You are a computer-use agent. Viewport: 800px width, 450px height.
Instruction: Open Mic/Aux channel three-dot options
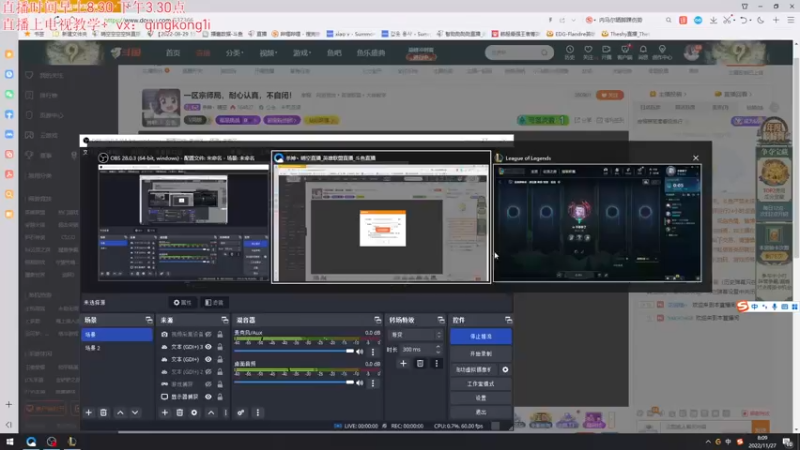click(x=373, y=352)
